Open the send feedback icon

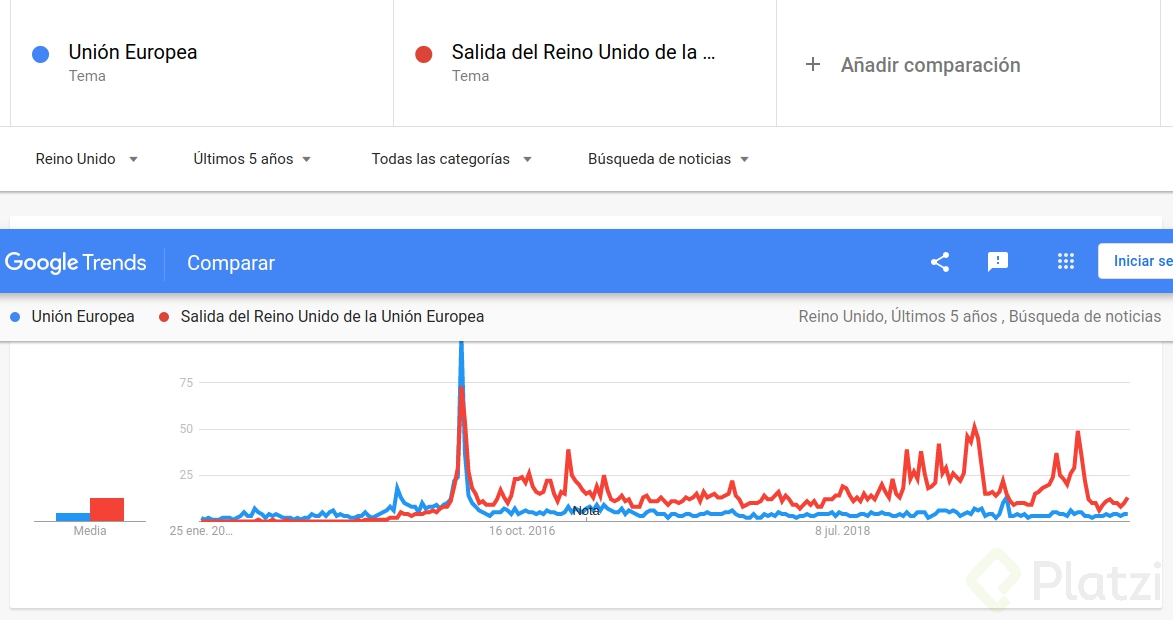(997, 262)
